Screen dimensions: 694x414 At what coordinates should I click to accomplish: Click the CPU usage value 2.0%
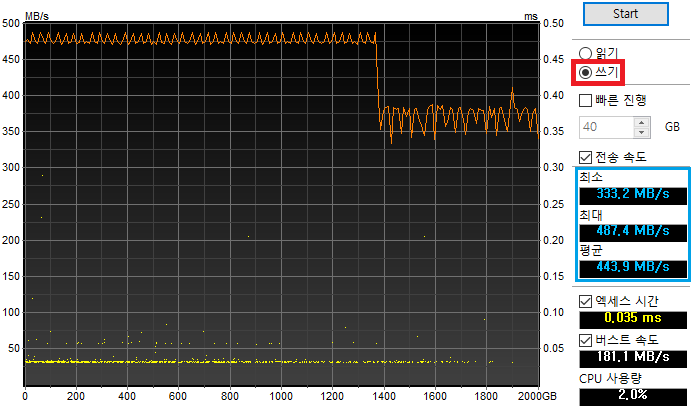tap(632, 396)
